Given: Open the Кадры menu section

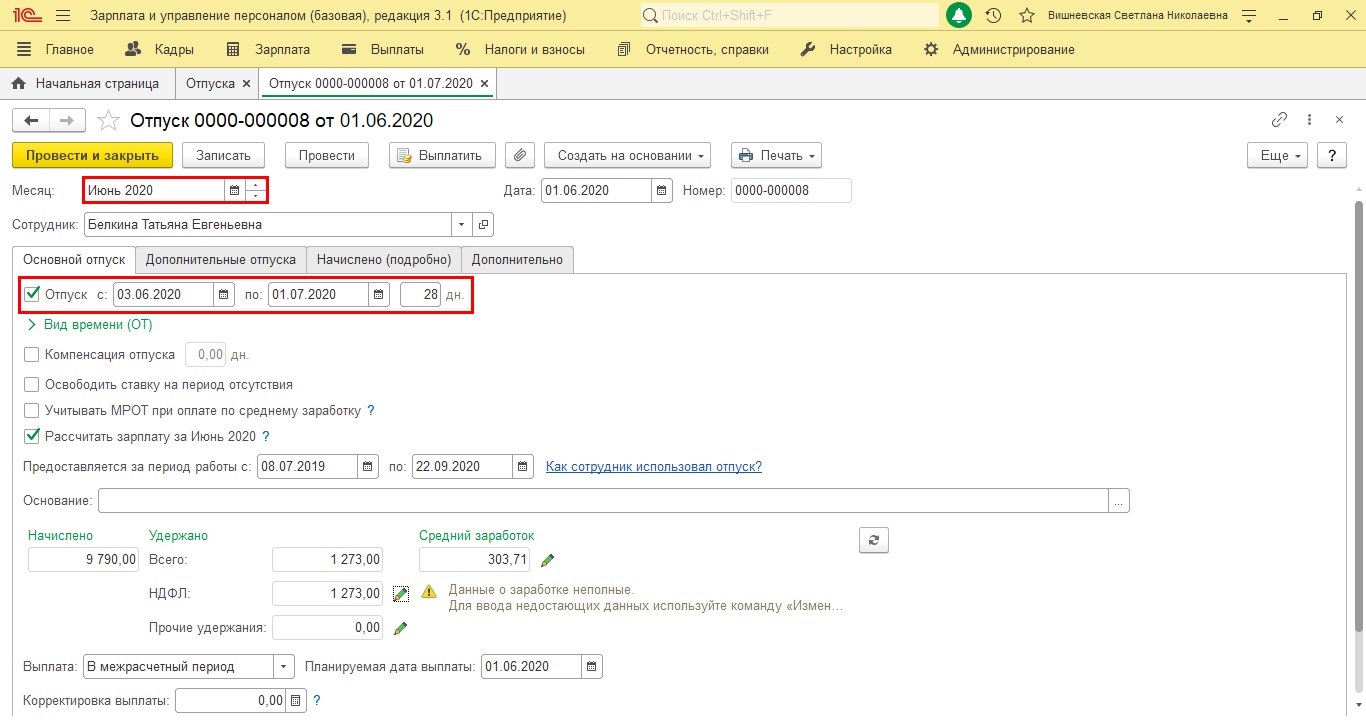Looking at the screenshot, I should (x=160, y=49).
